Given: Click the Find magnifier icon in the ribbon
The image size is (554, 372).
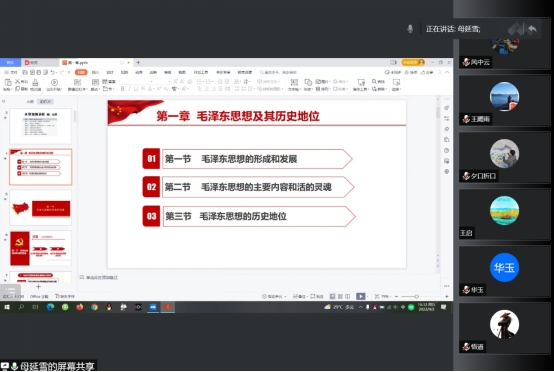Looking at the screenshot, I should point(374,81).
